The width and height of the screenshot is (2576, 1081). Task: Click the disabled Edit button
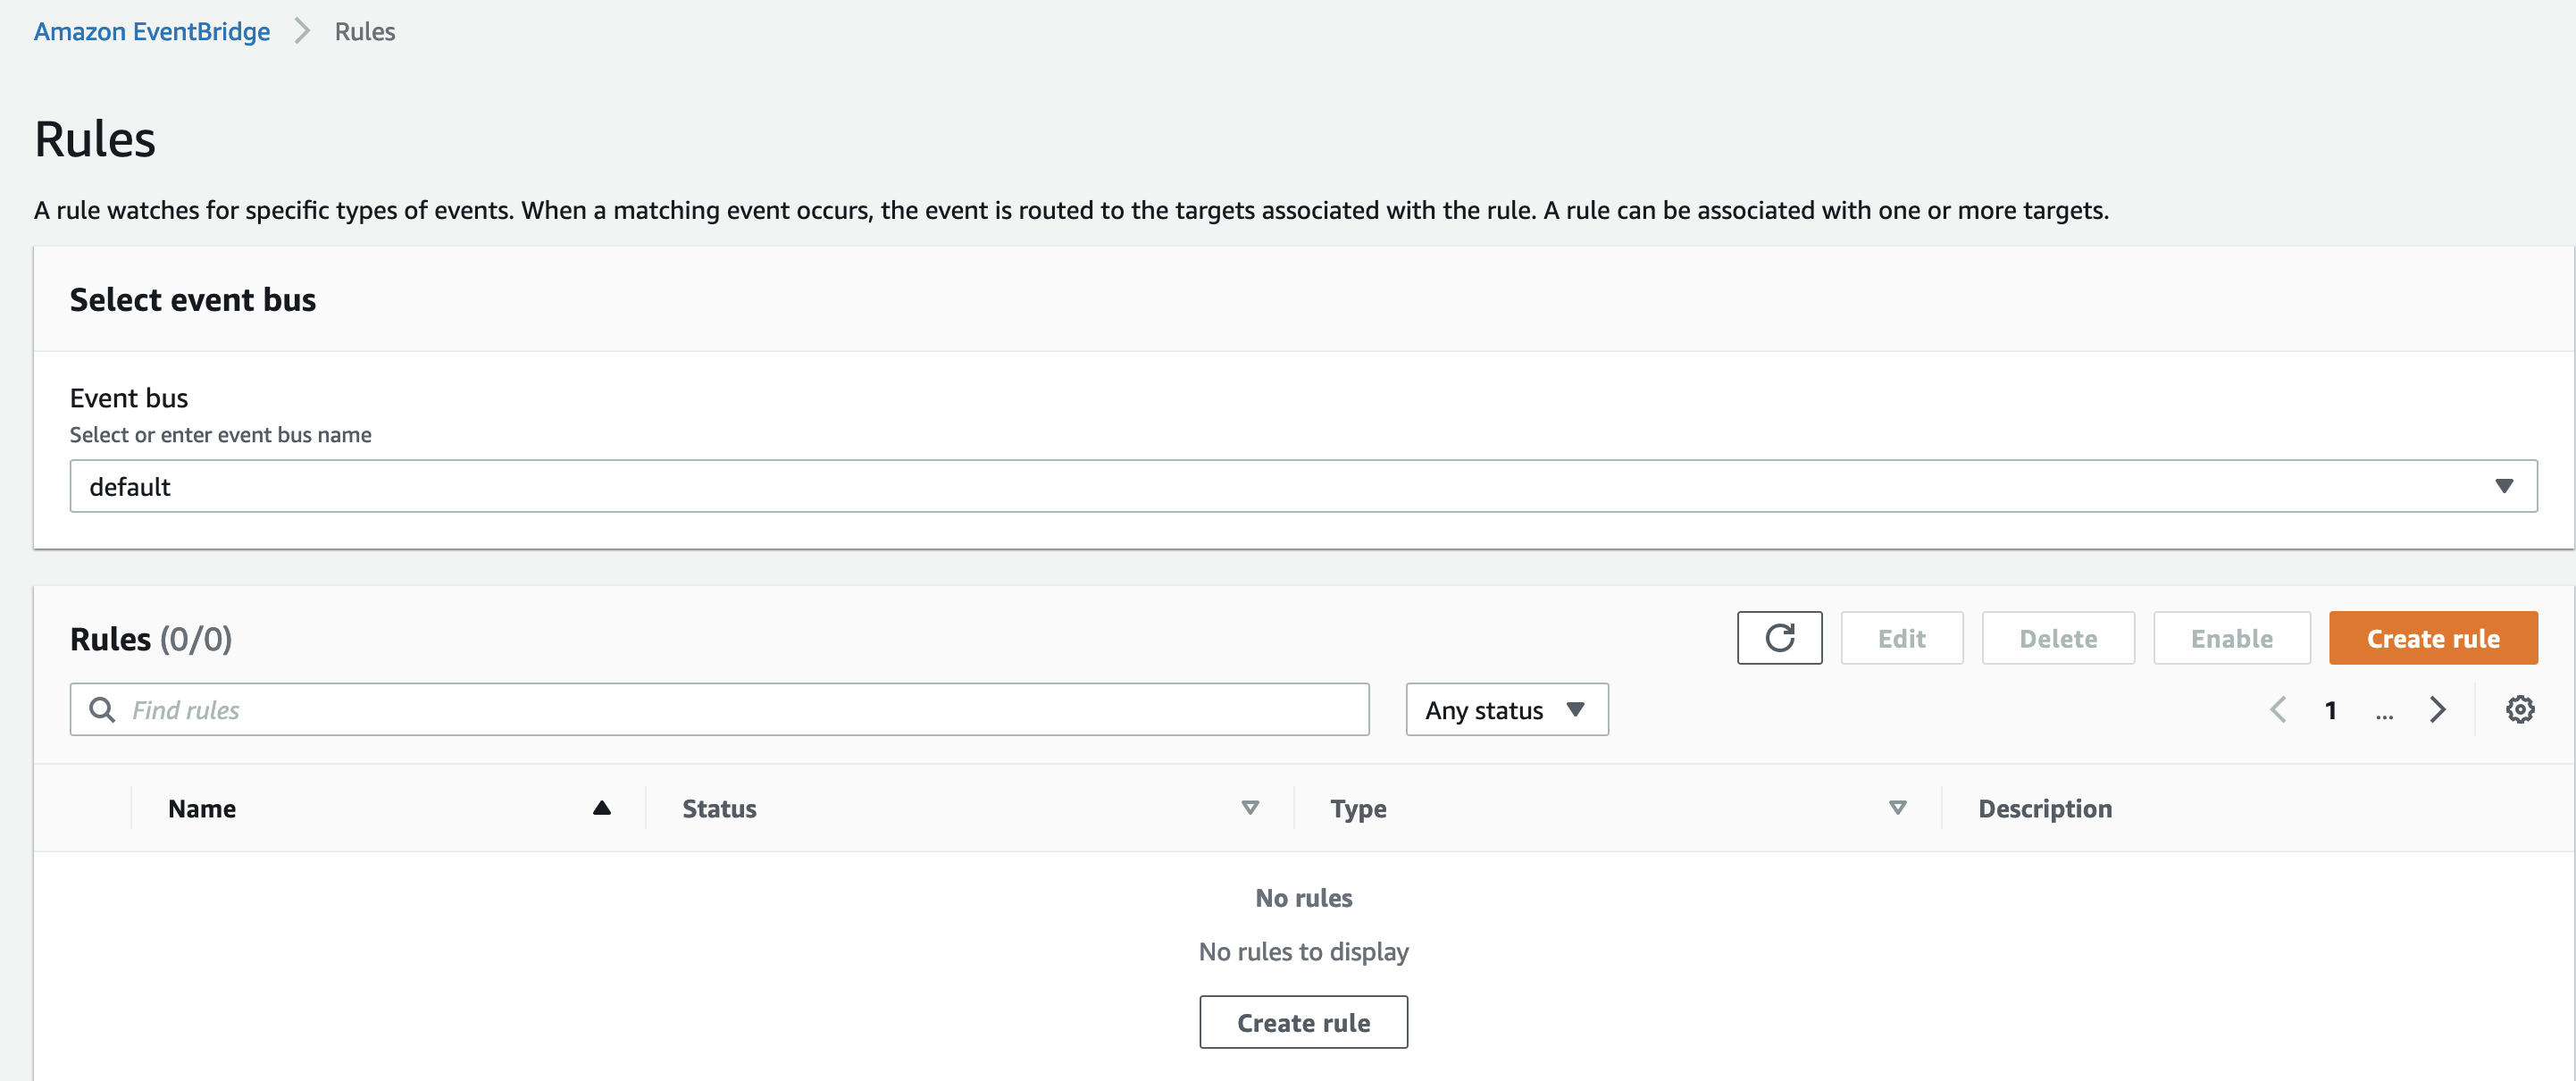click(x=1901, y=638)
